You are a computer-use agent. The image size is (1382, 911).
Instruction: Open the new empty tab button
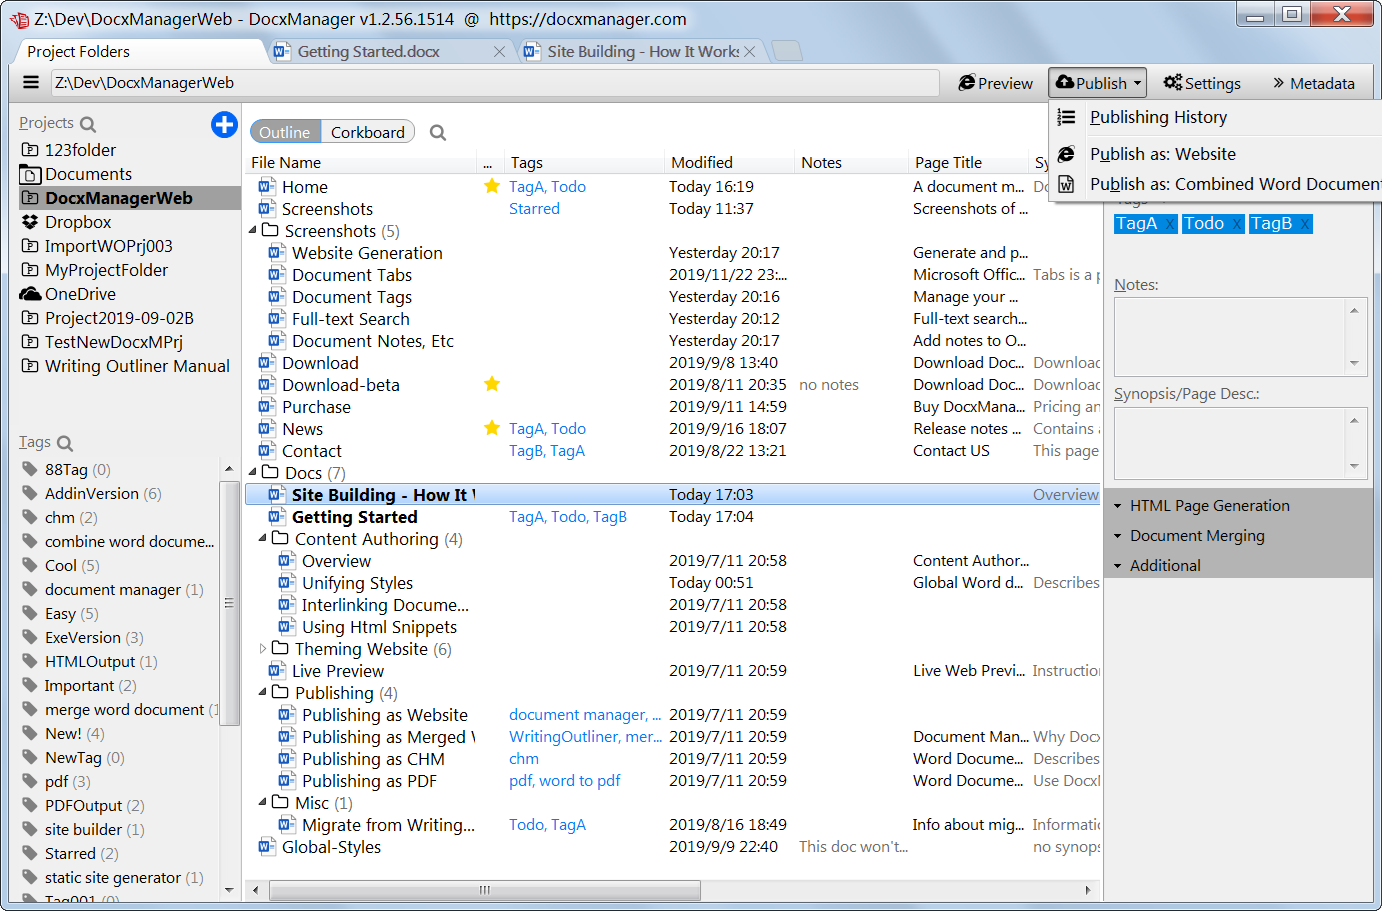click(787, 51)
